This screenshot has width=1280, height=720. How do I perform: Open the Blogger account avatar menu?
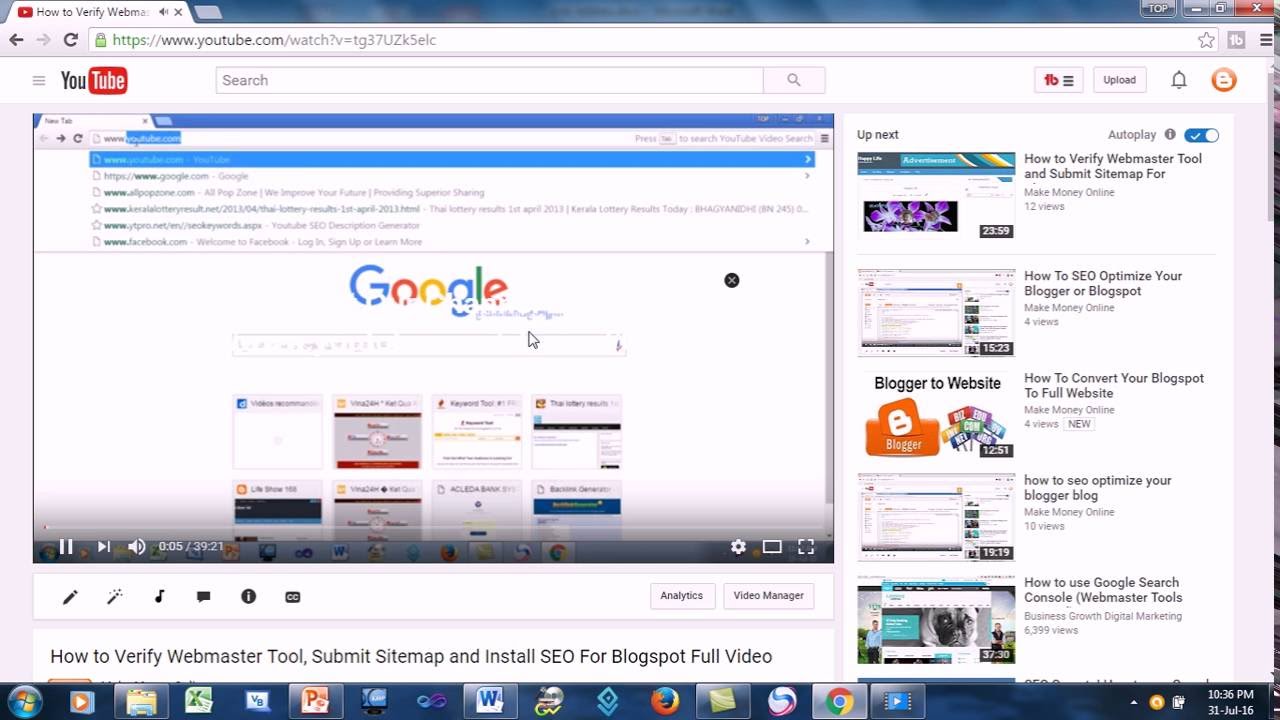pos(1224,80)
